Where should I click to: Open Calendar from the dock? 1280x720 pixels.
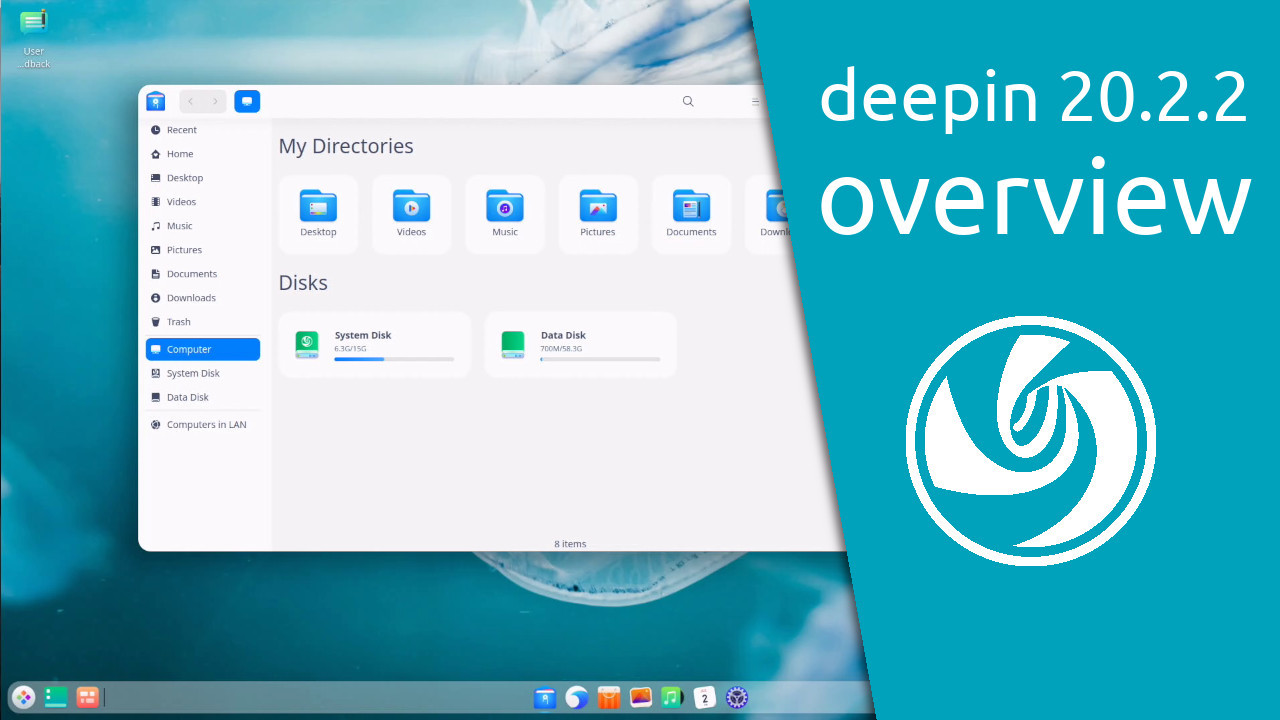click(x=705, y=698)
